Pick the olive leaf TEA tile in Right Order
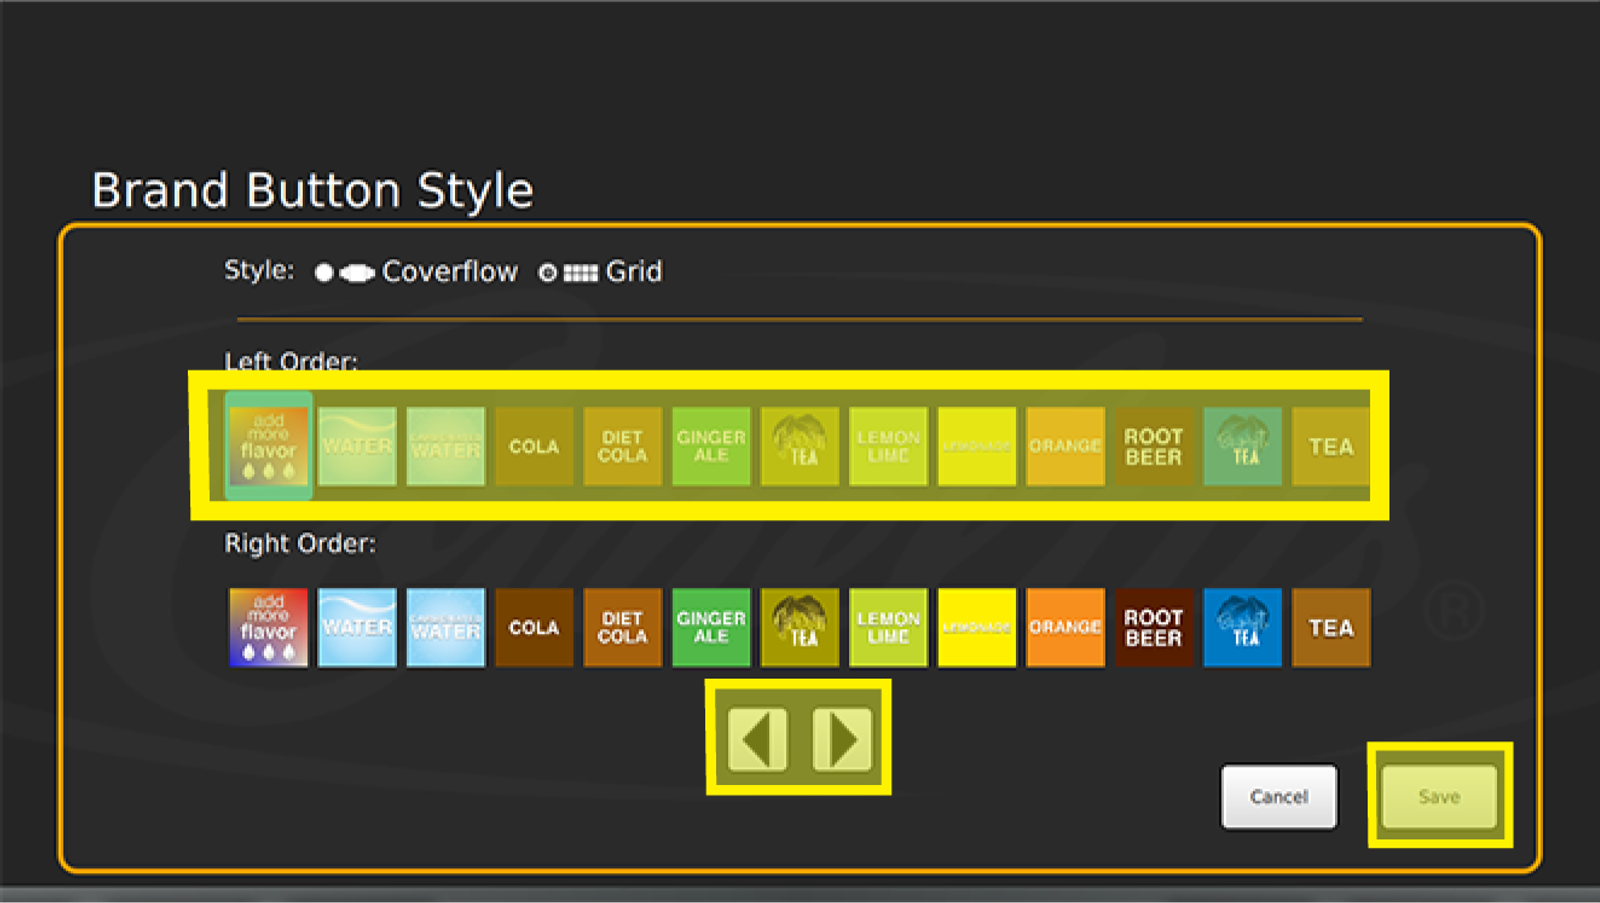This screenshot has height=903, width=1600. [x=799, y=627]
